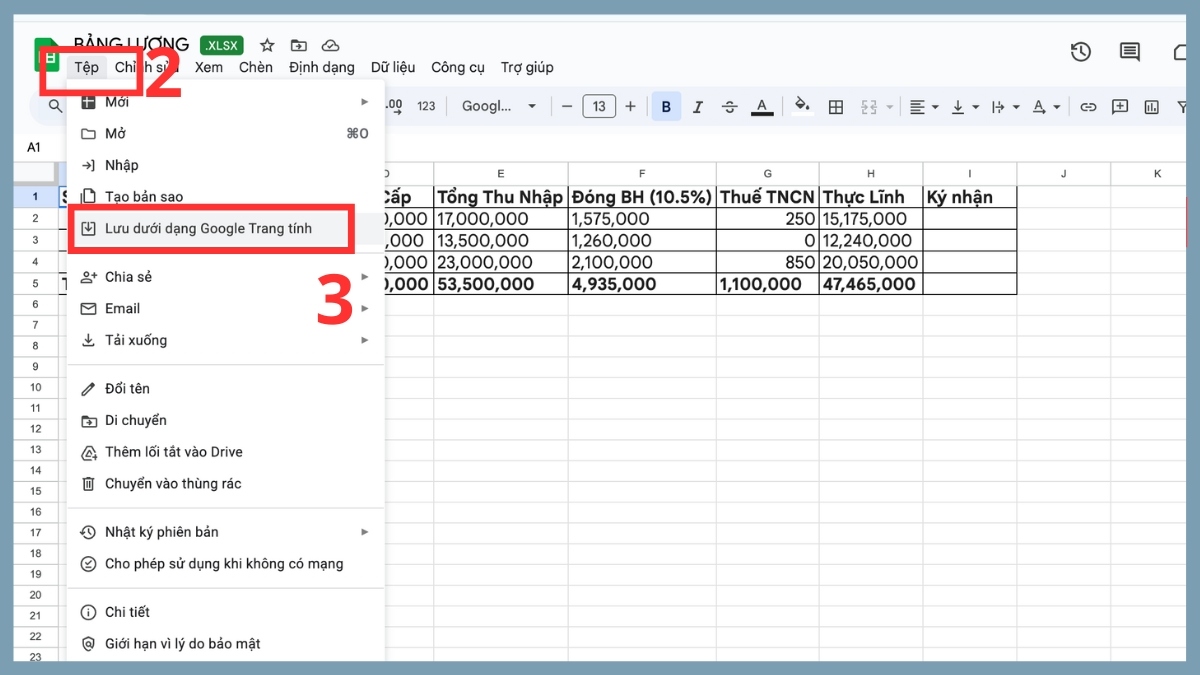Open the font dropdown
This screenshot has height=675, width=1200.
coord(499,106)
